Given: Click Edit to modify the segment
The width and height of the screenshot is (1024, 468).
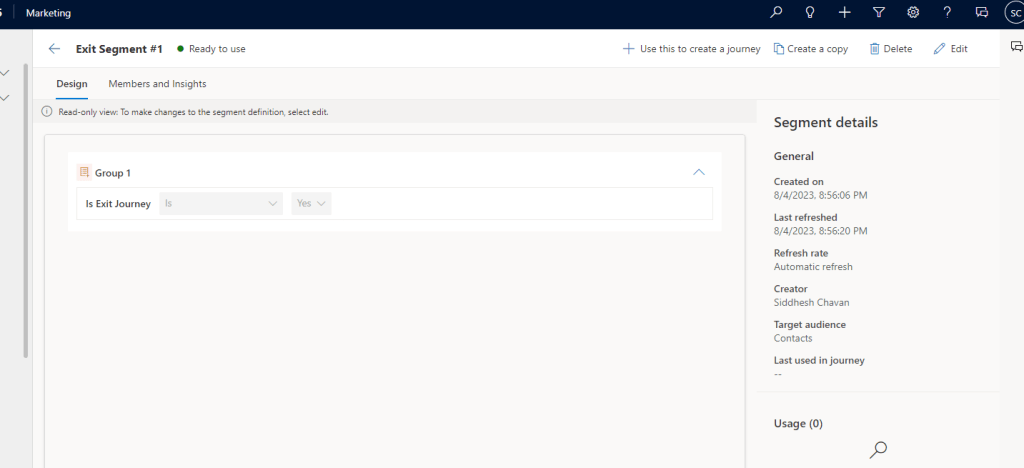Looking at the screenshot, I should point(950,49).
